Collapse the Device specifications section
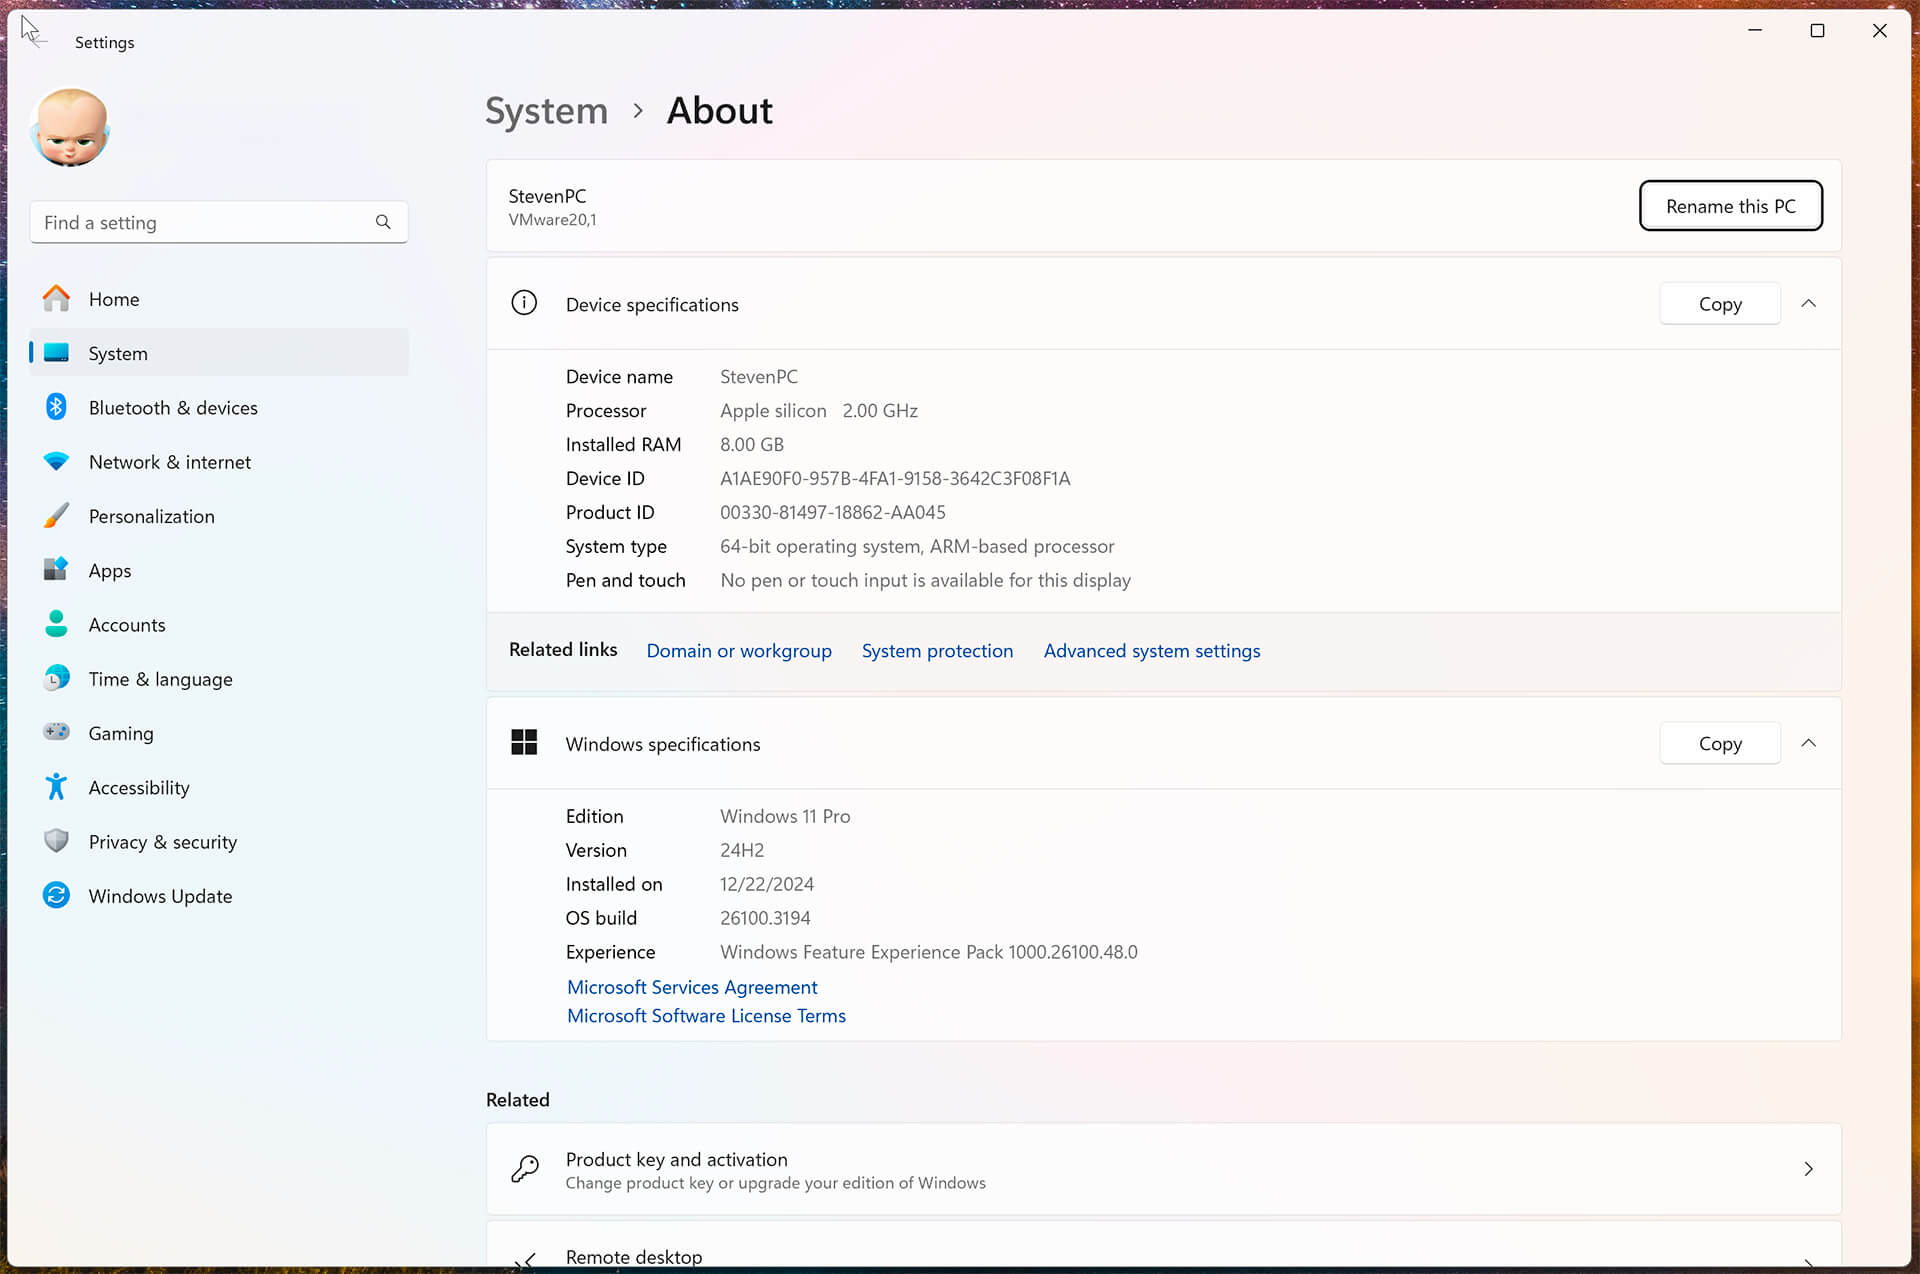Viewport: 1920px width, 1274px height. click(x=1808, y=303)
